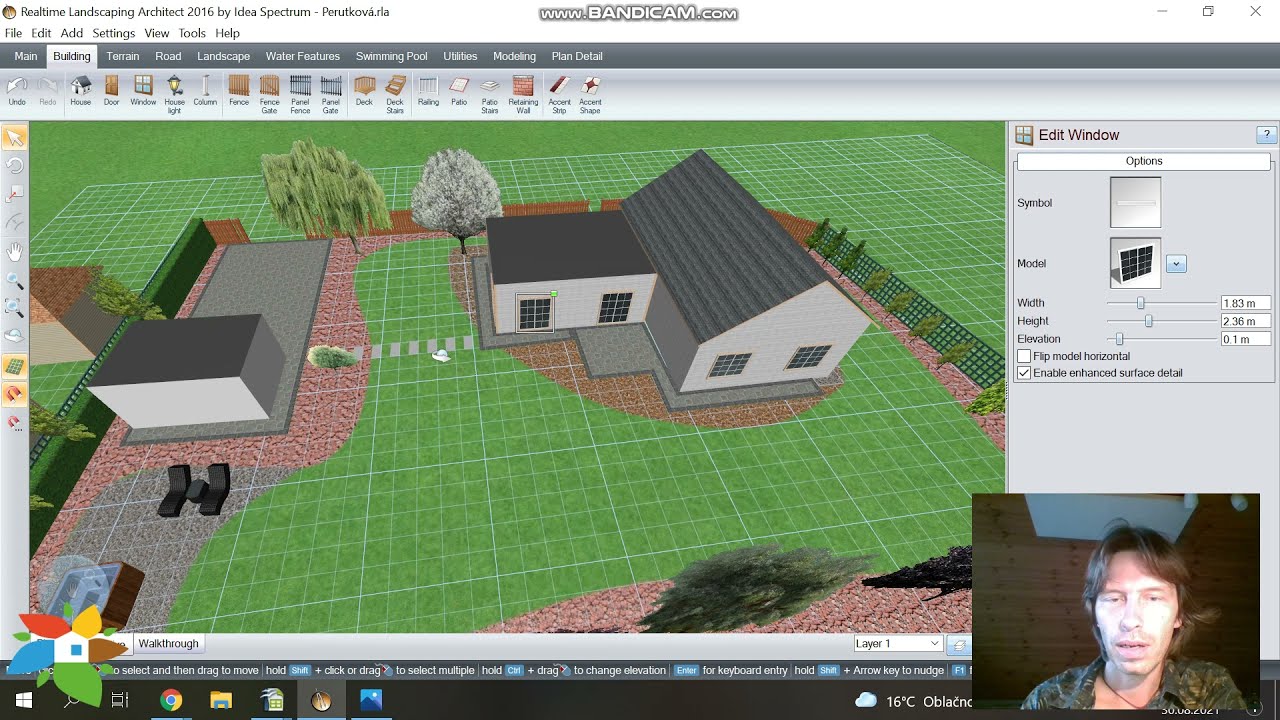Pick the Railing tool
Image resolution: width=1280 pixels, height=720 pixels.
[x=428, y=91]
